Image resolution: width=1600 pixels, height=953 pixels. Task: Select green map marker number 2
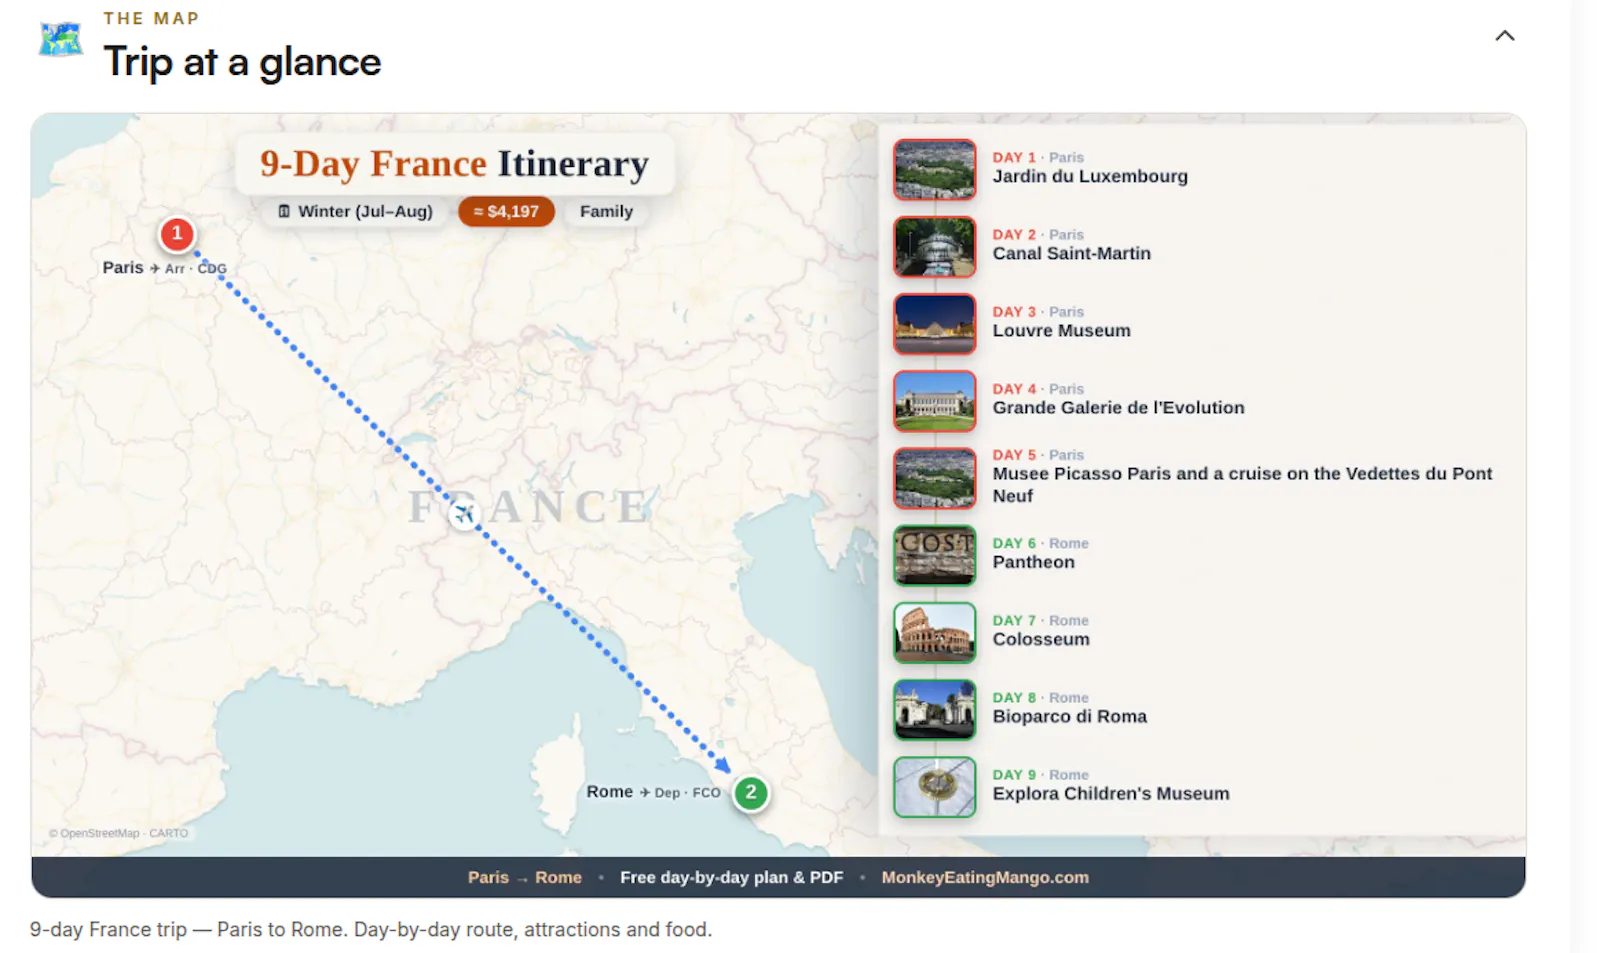[751, 792]
